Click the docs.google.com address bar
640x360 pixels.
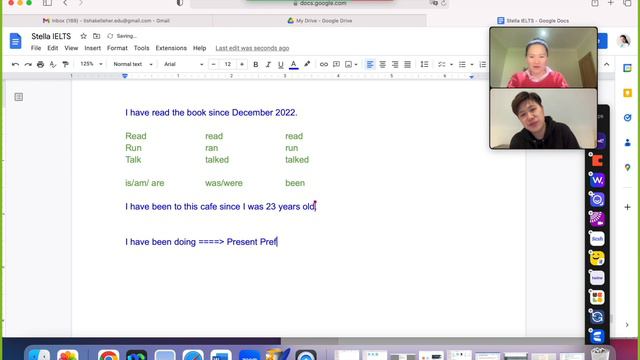click(320, 3)
